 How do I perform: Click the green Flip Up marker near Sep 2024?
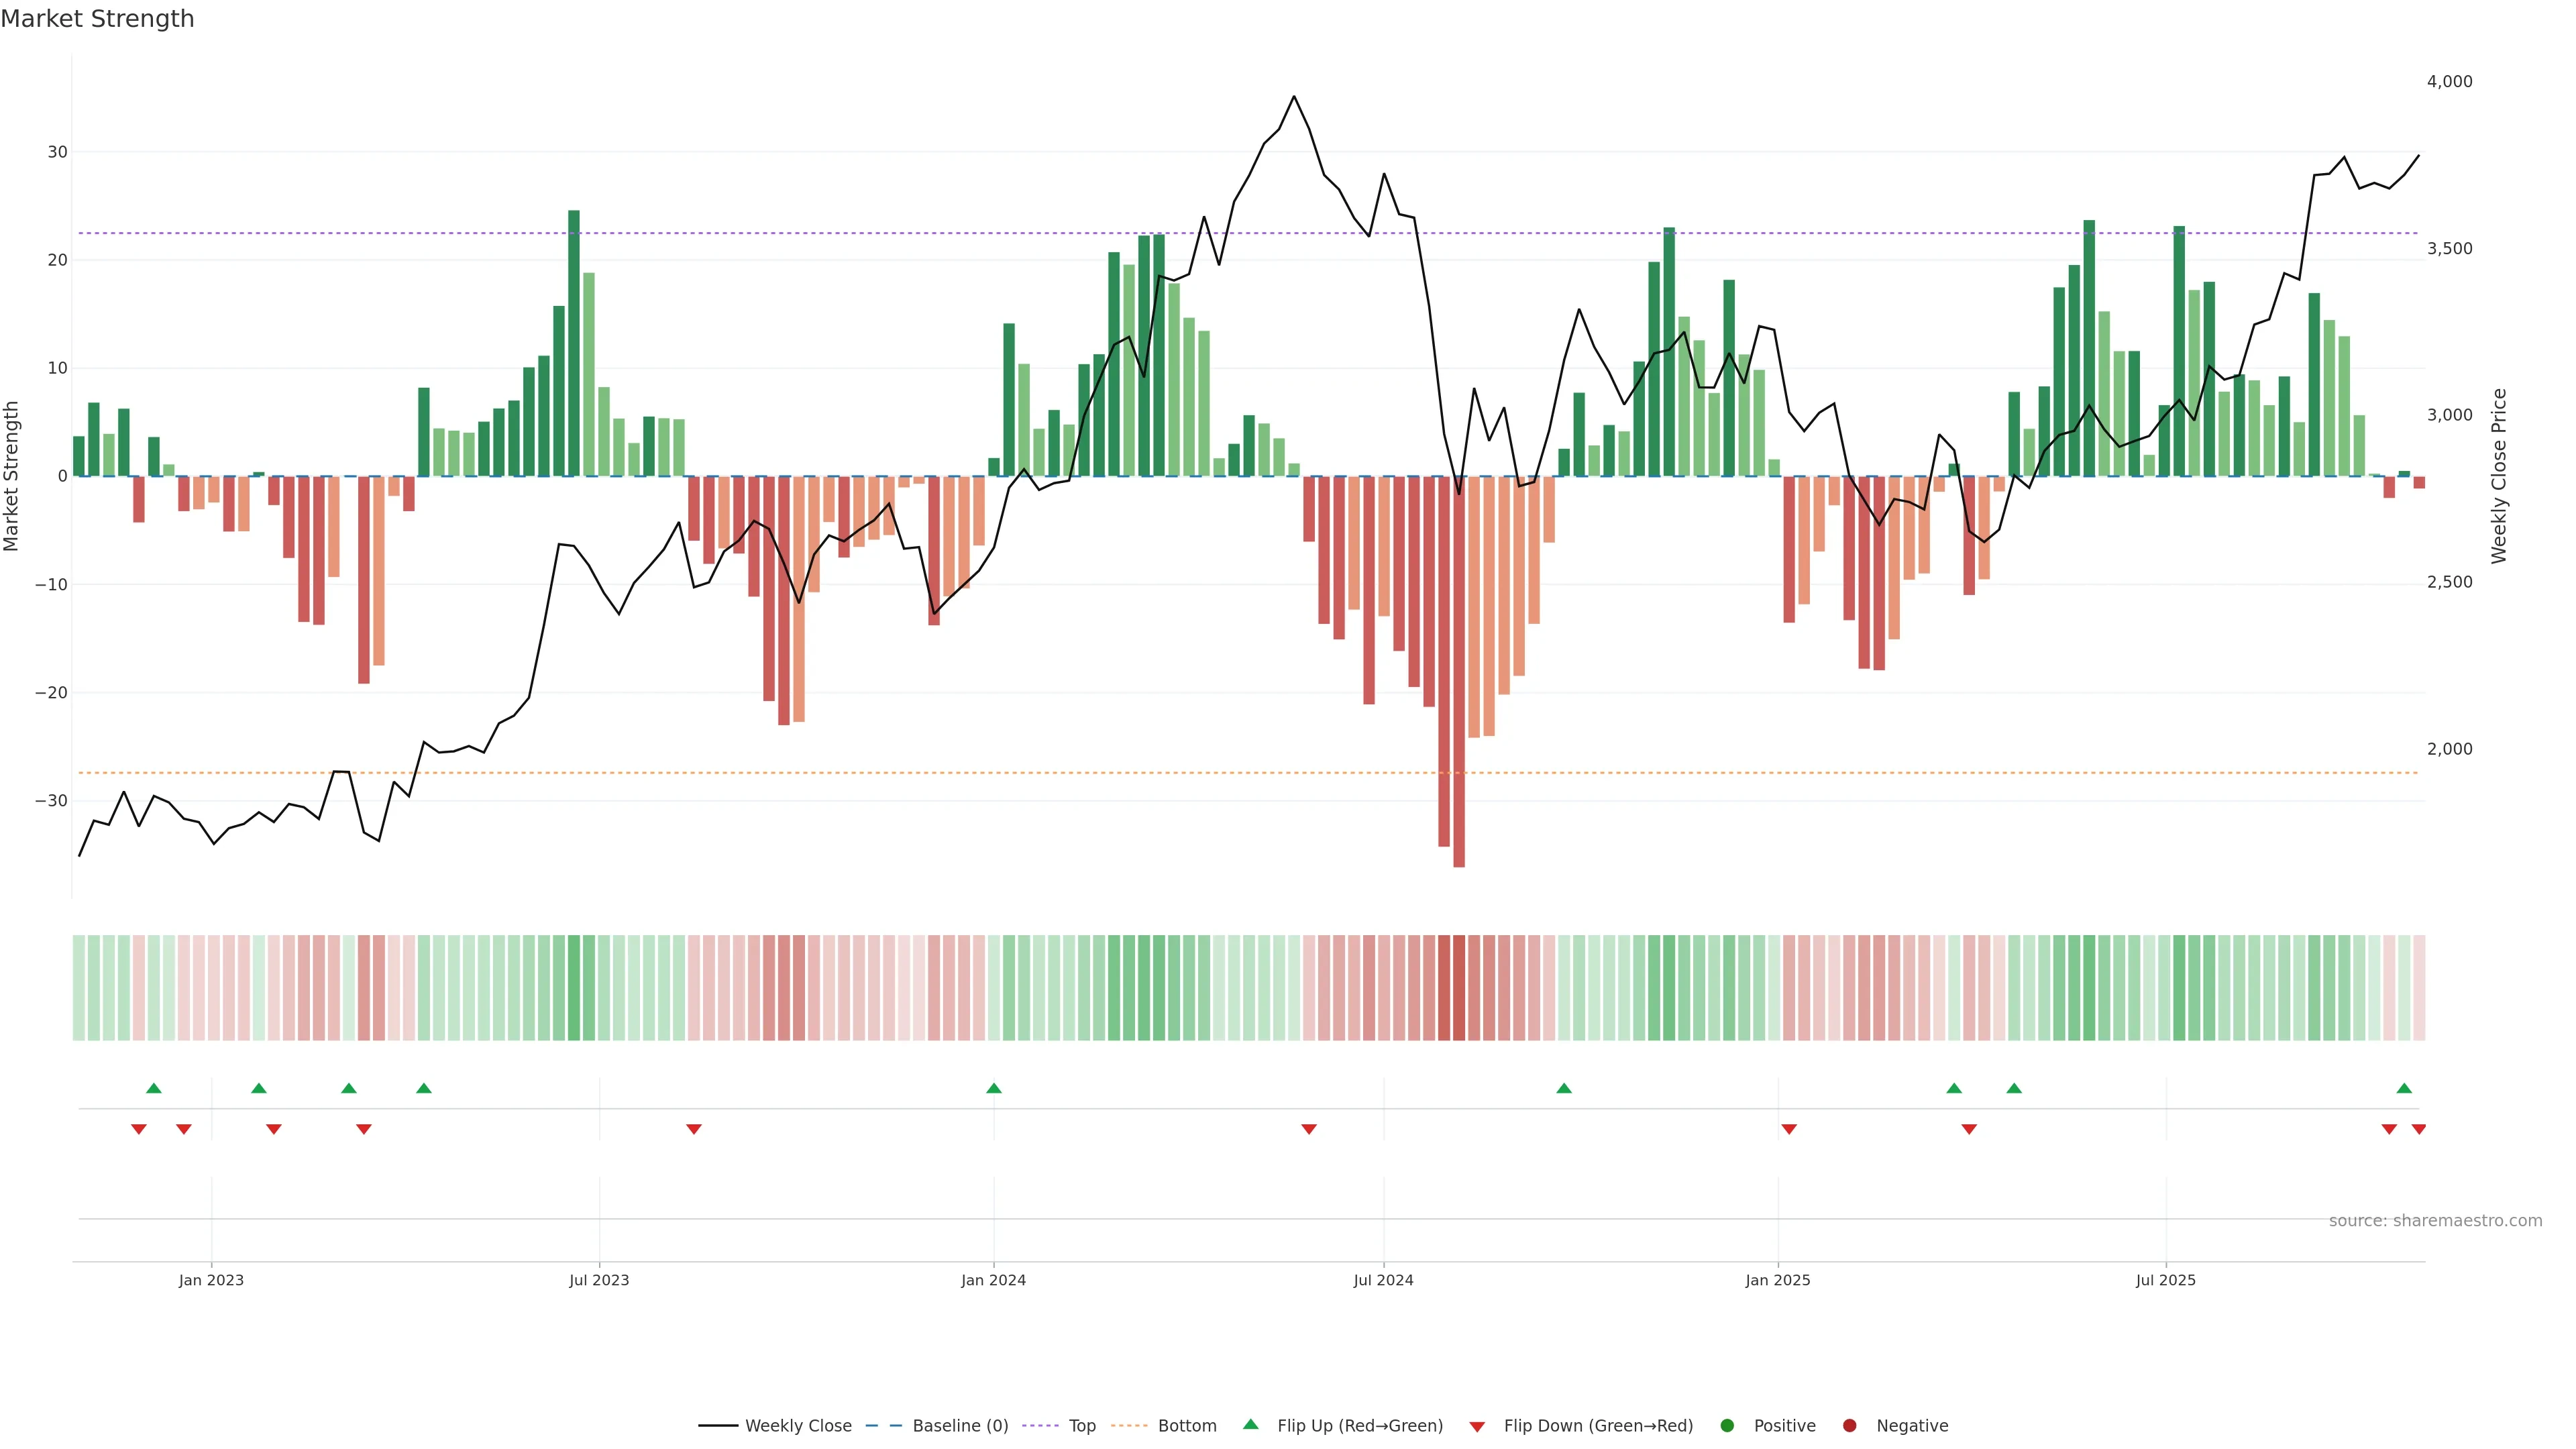[1564, 1088]
